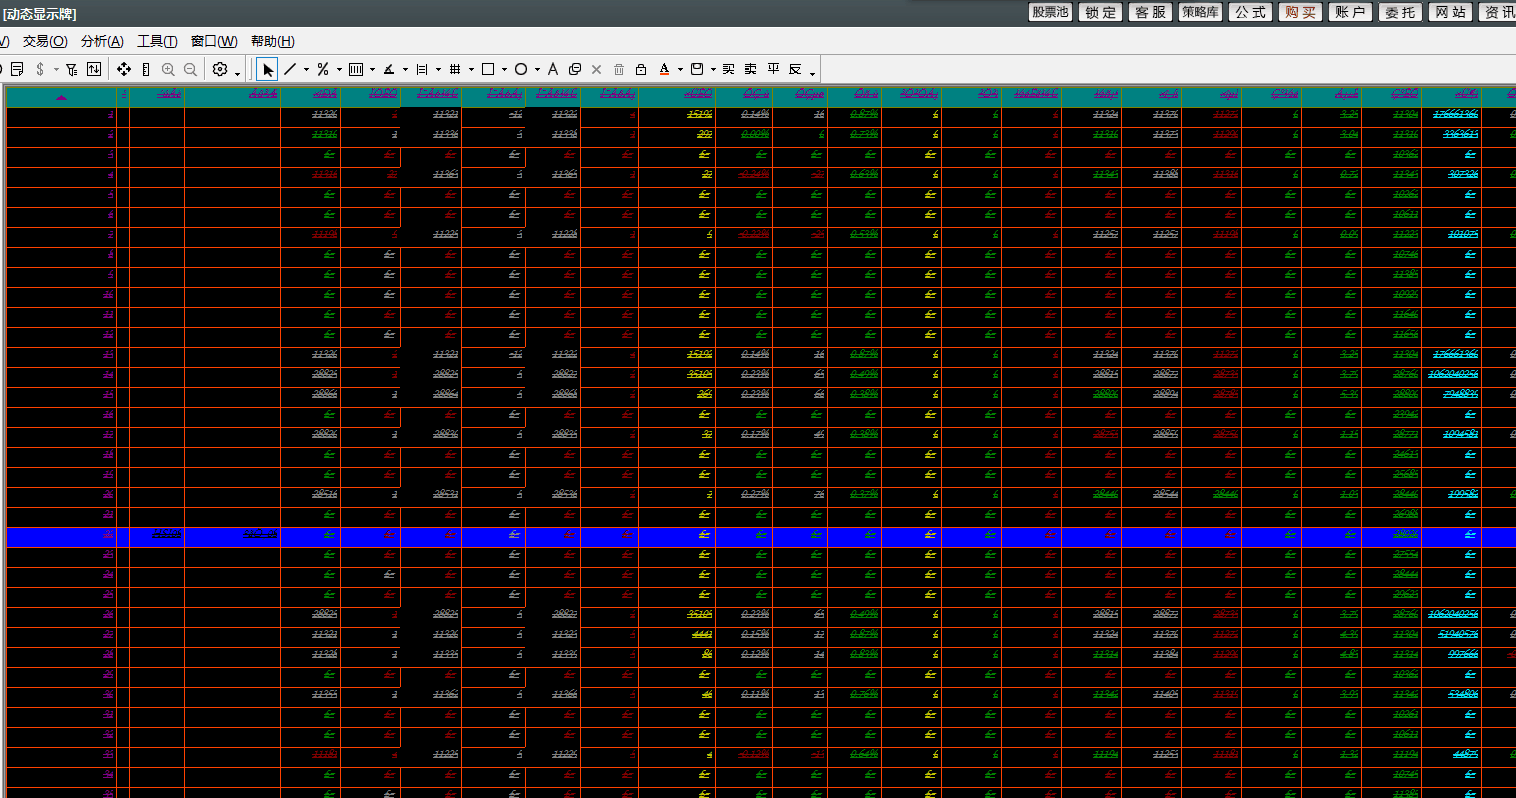Screen dimensions: 1516x798
Task: Select the parallel channel lines tool
Action: [x=355, y=69]
